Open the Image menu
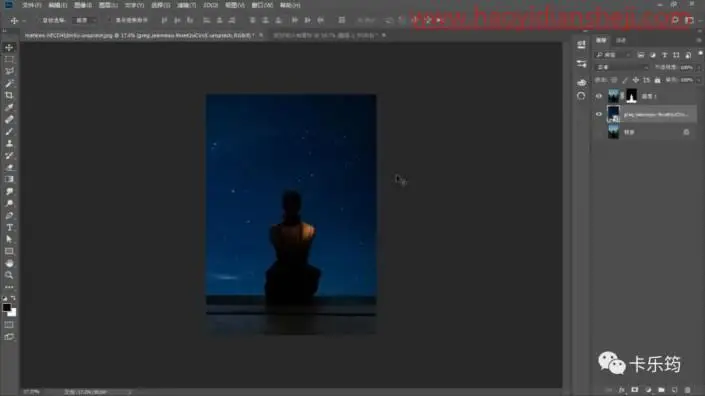705x396 pixels. click(83, 5)
